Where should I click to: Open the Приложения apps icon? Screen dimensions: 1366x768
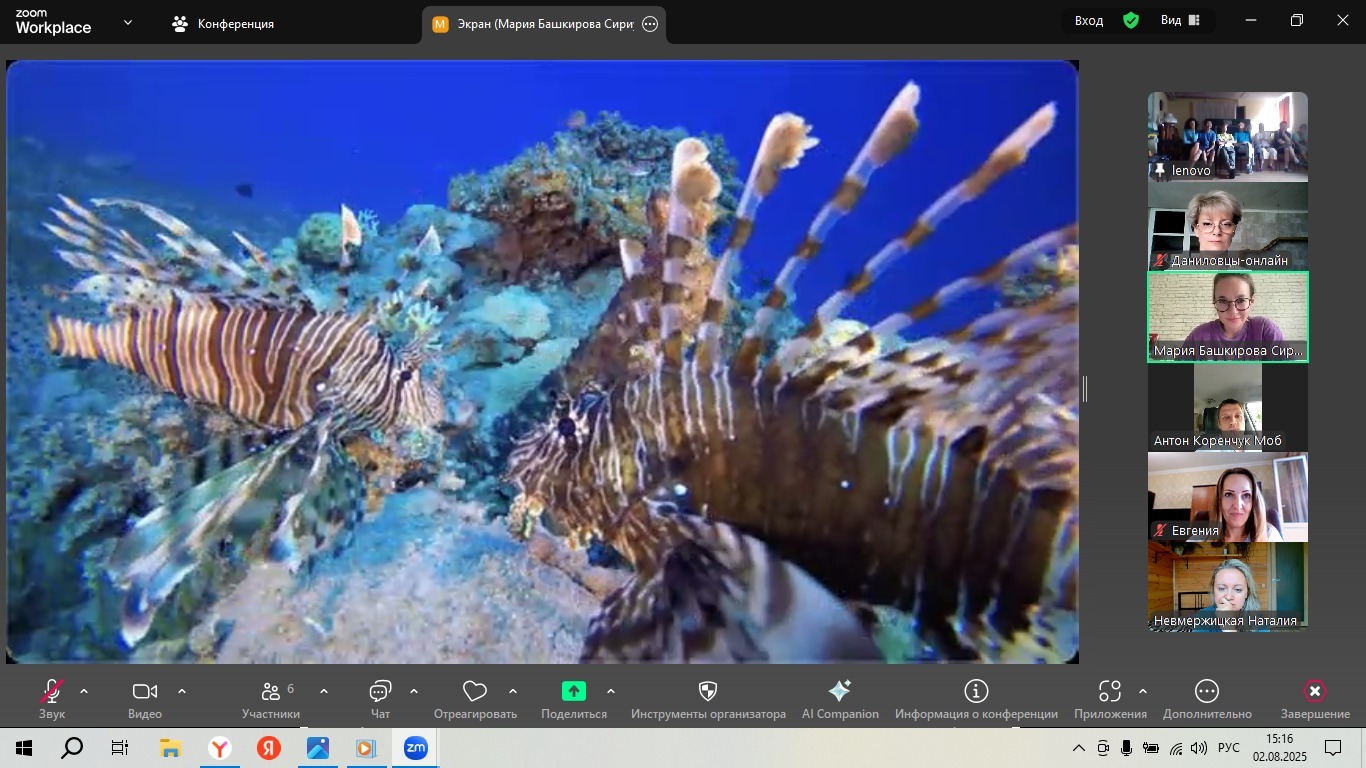point(1109,692)
